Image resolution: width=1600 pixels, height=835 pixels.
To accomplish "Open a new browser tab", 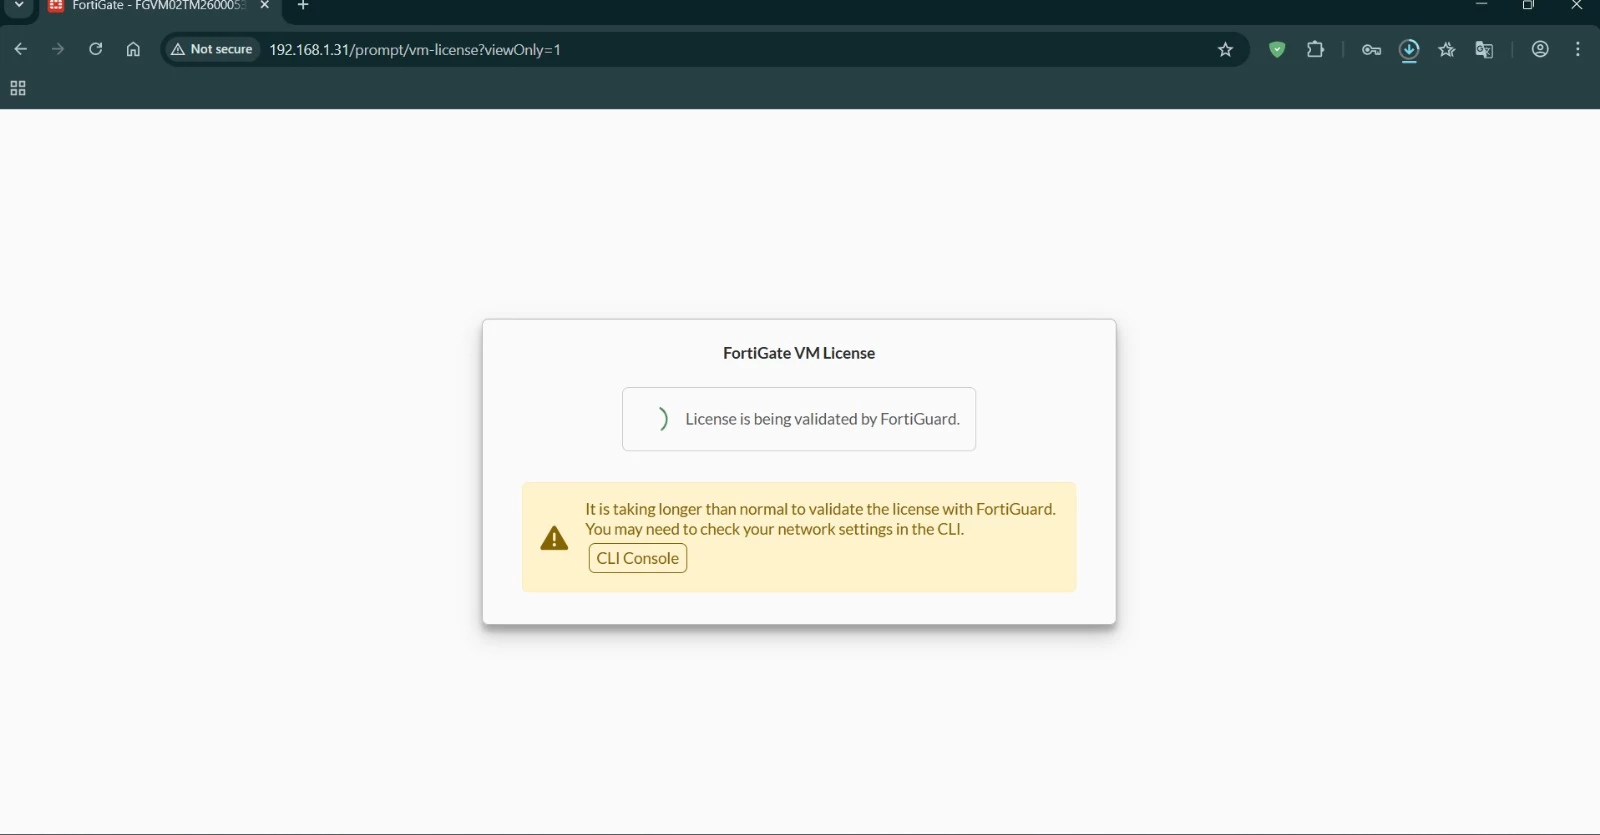I will coord(303,5).
